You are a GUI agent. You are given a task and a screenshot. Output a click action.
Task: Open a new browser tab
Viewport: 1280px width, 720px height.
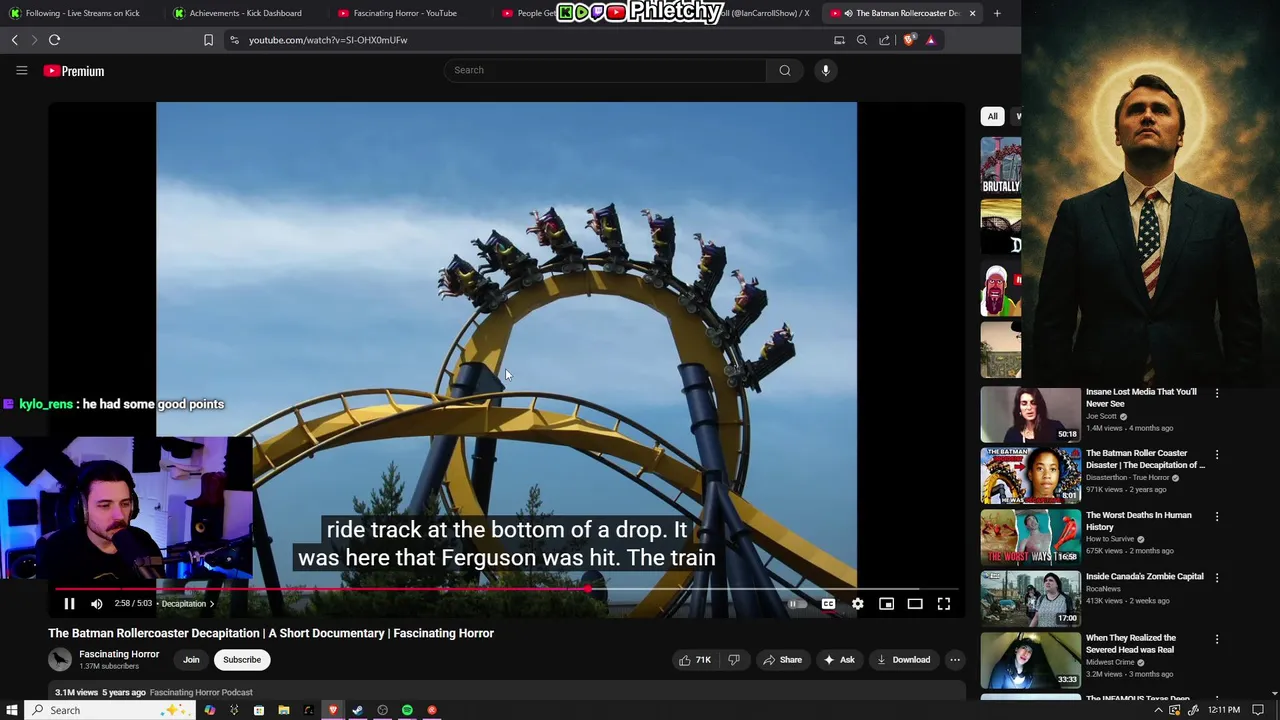pyautogui.click(x=997, y=13)
